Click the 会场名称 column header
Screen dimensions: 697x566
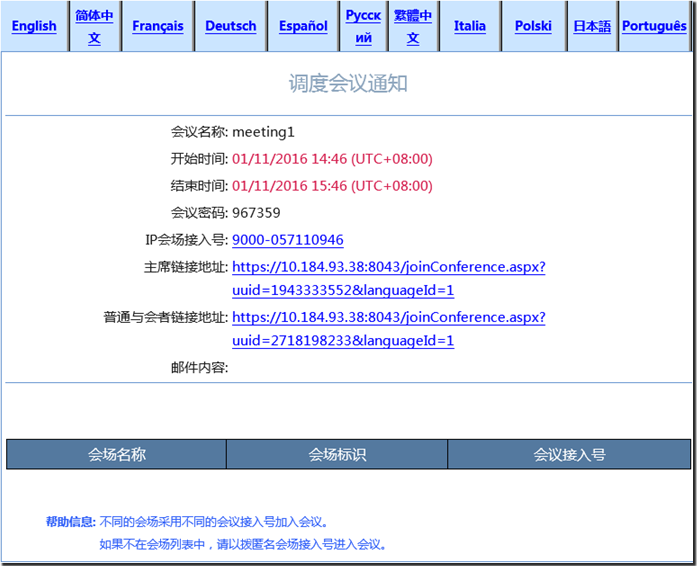coord(117,454)
